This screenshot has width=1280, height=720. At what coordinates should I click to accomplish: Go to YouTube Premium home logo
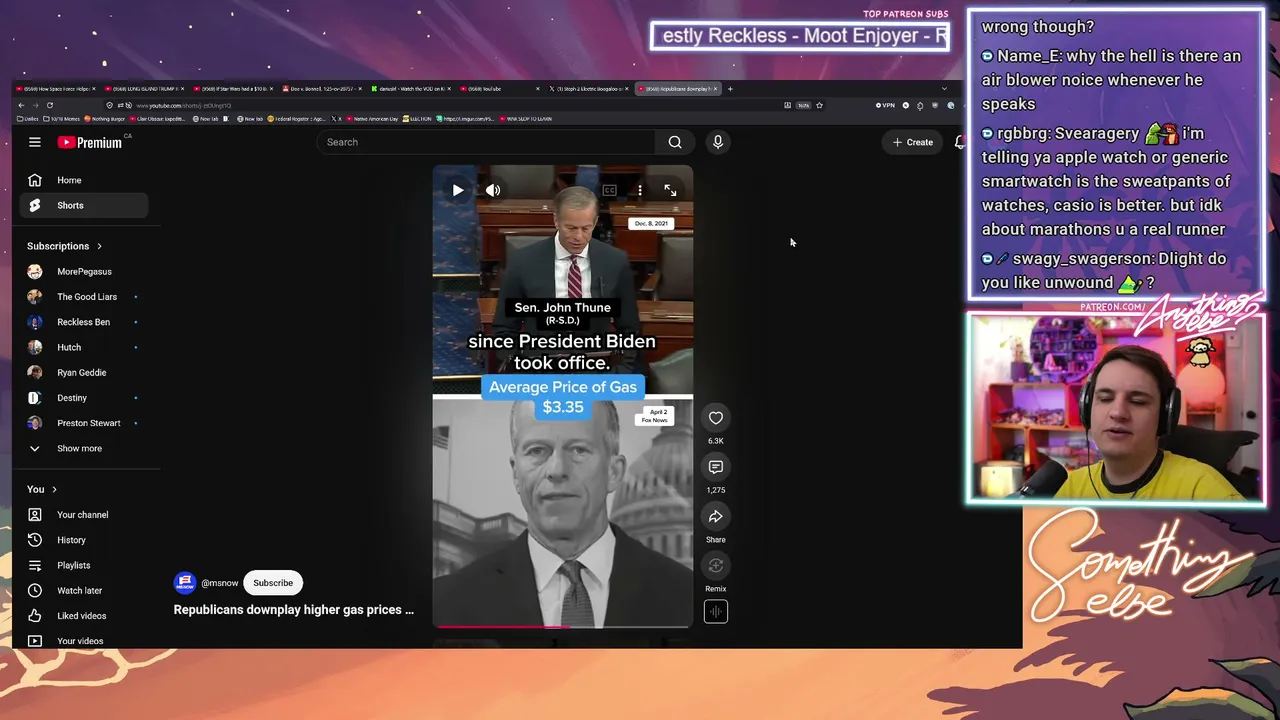pyautogui.click(x=89, y=142)
